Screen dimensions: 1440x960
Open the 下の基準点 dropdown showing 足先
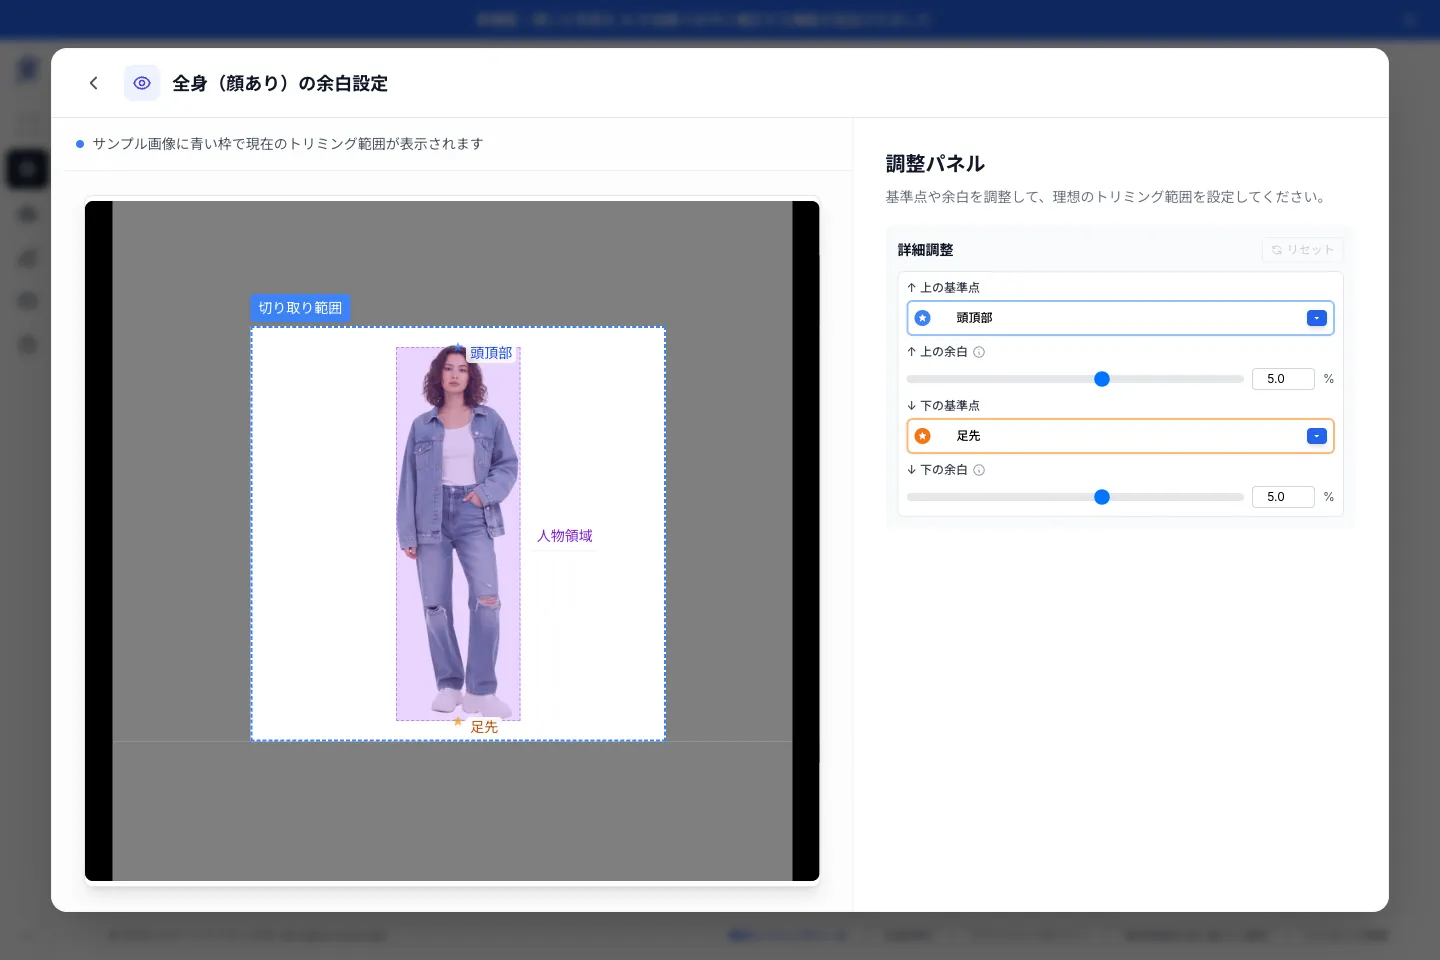point(1120,436)
